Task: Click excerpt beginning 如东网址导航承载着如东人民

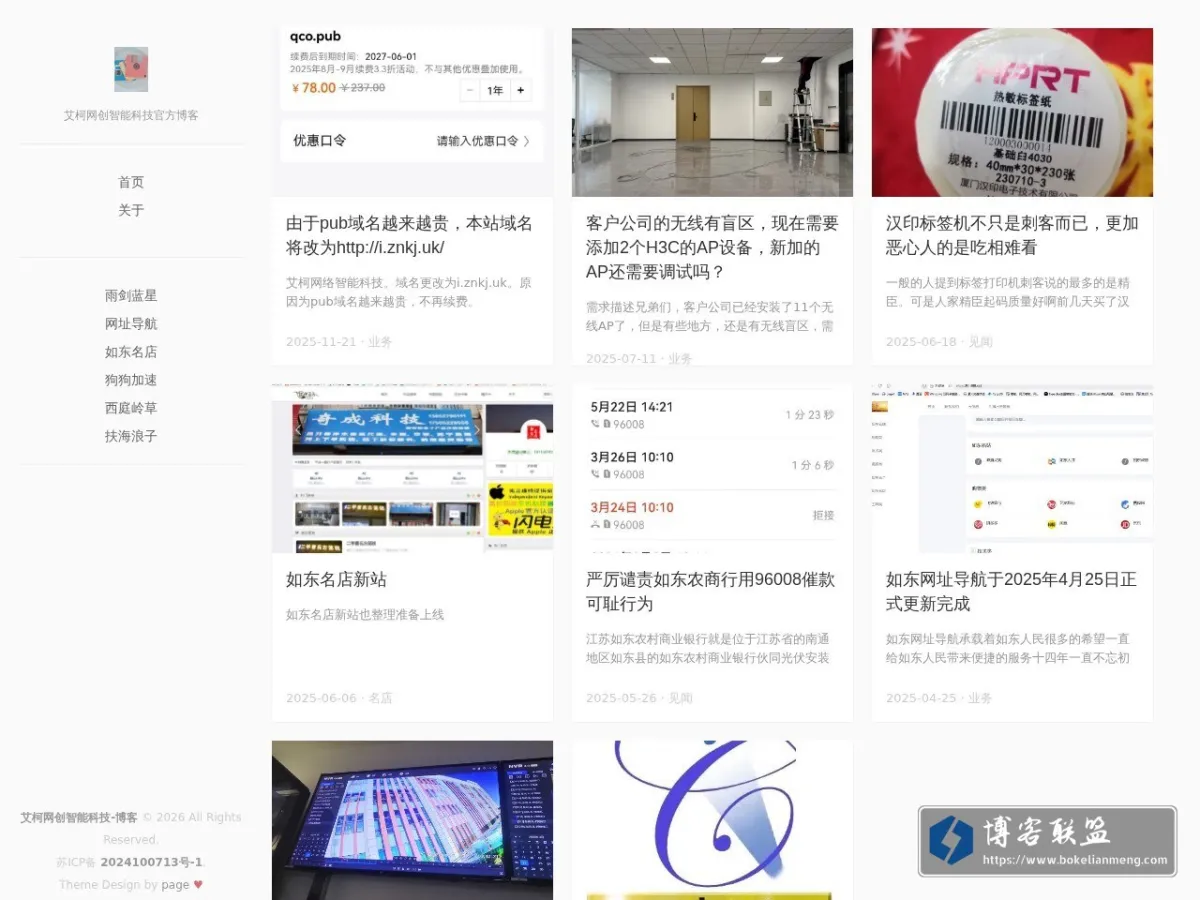Action: click(x=1008, y=648)
